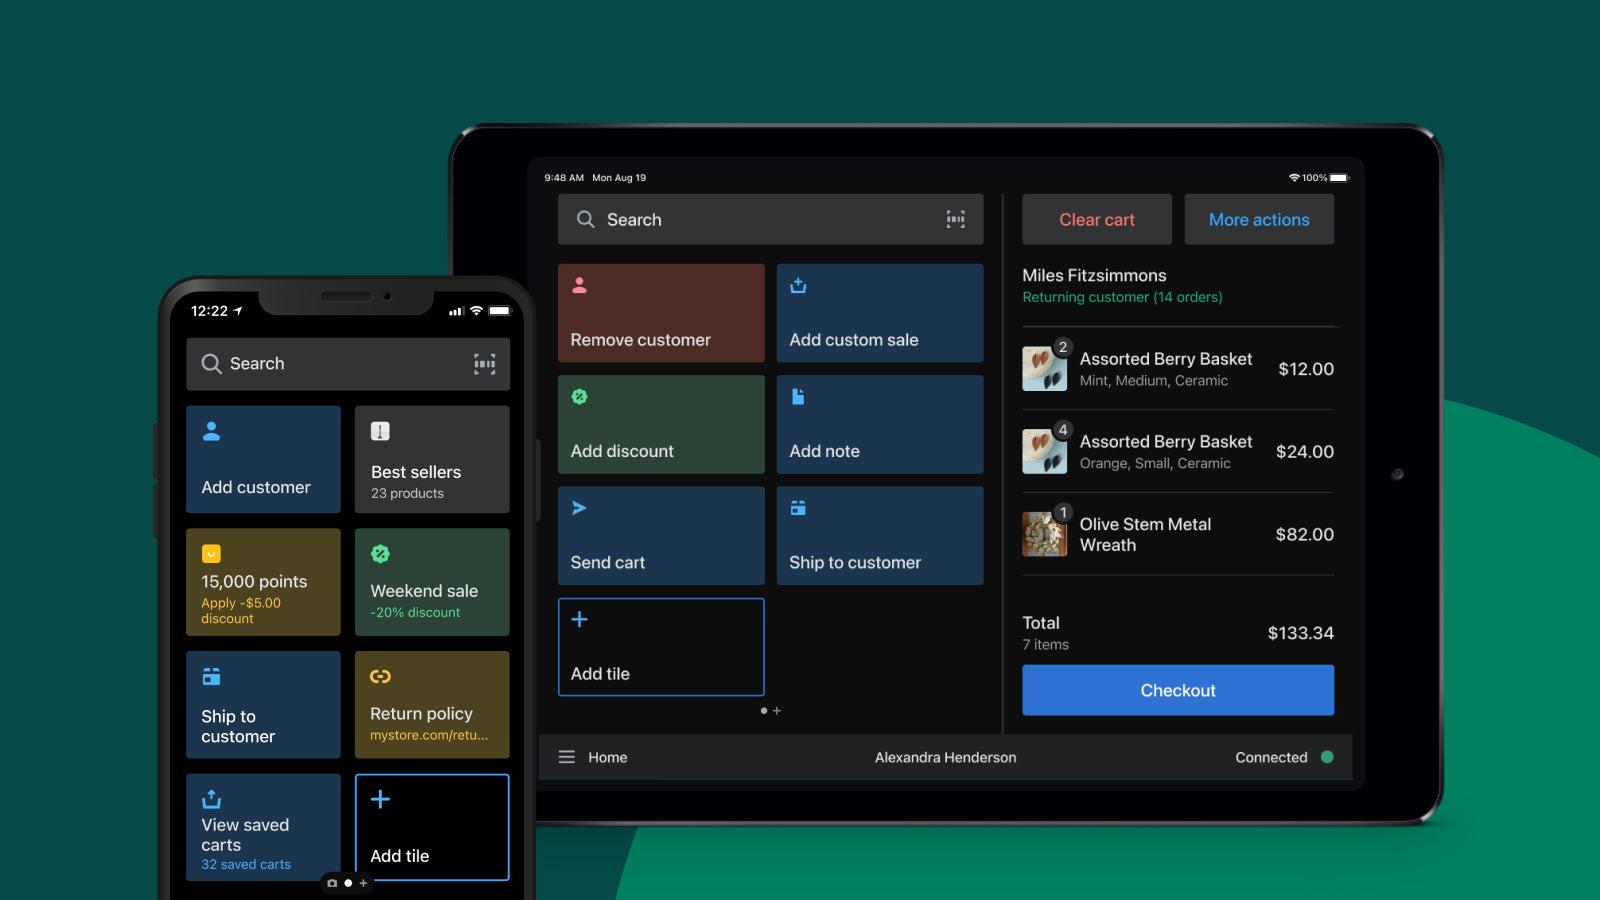Open Best sellers tile on phone

tap(432, 459)
